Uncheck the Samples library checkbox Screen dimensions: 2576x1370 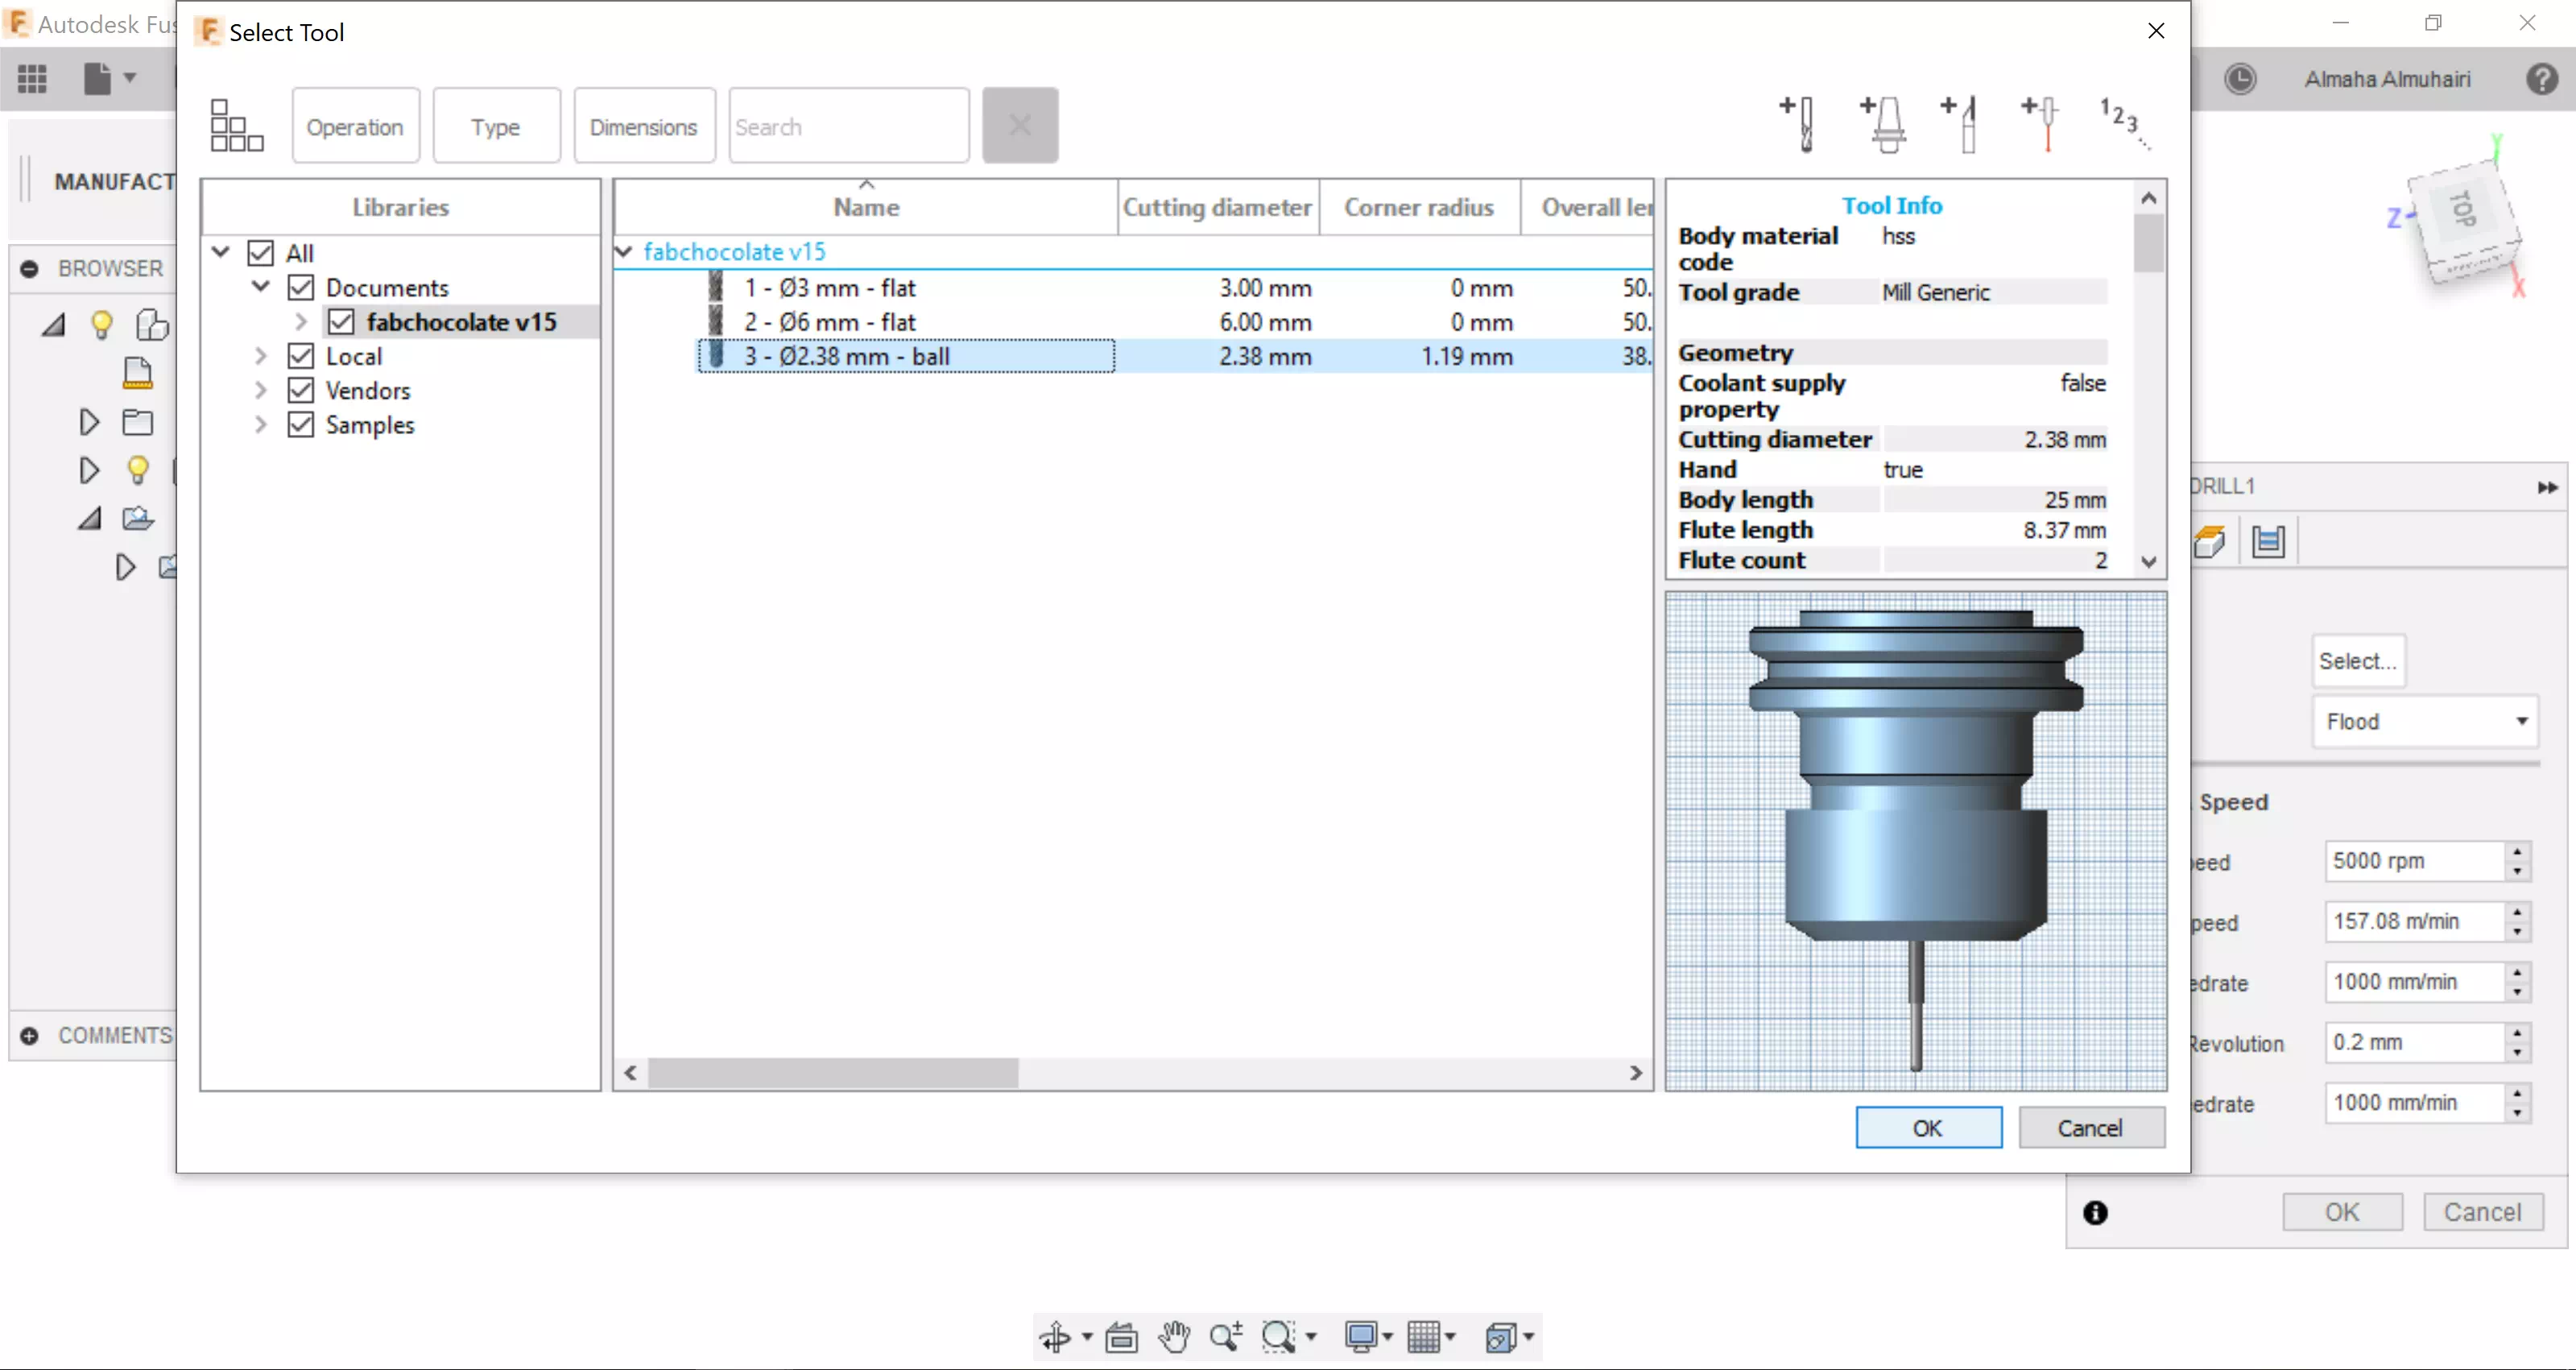[x=301, y=424]
